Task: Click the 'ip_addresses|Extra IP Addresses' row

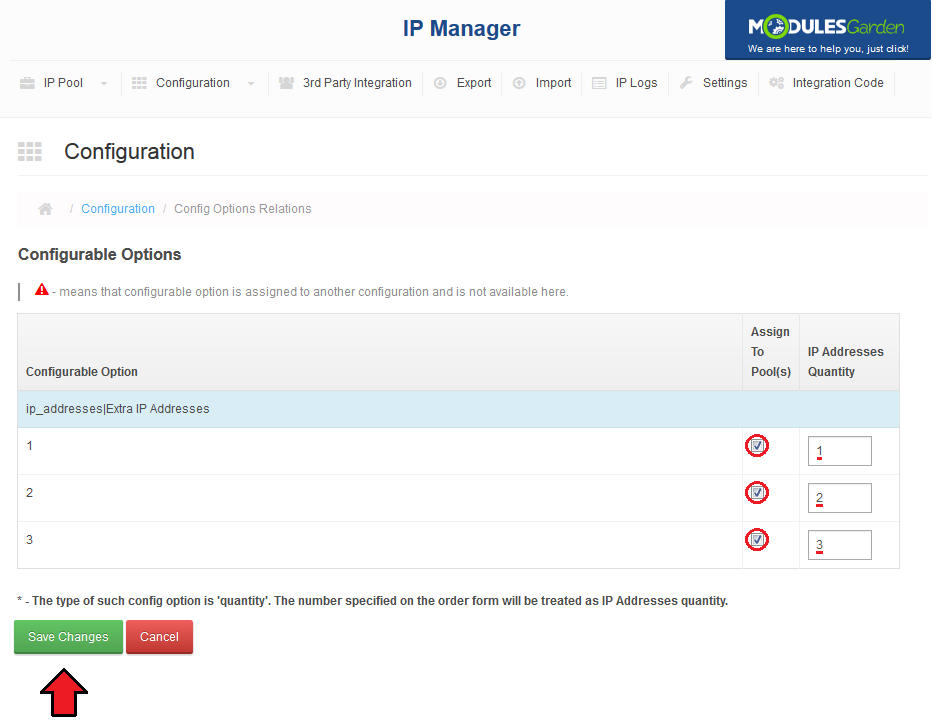Action: point(458,409)
